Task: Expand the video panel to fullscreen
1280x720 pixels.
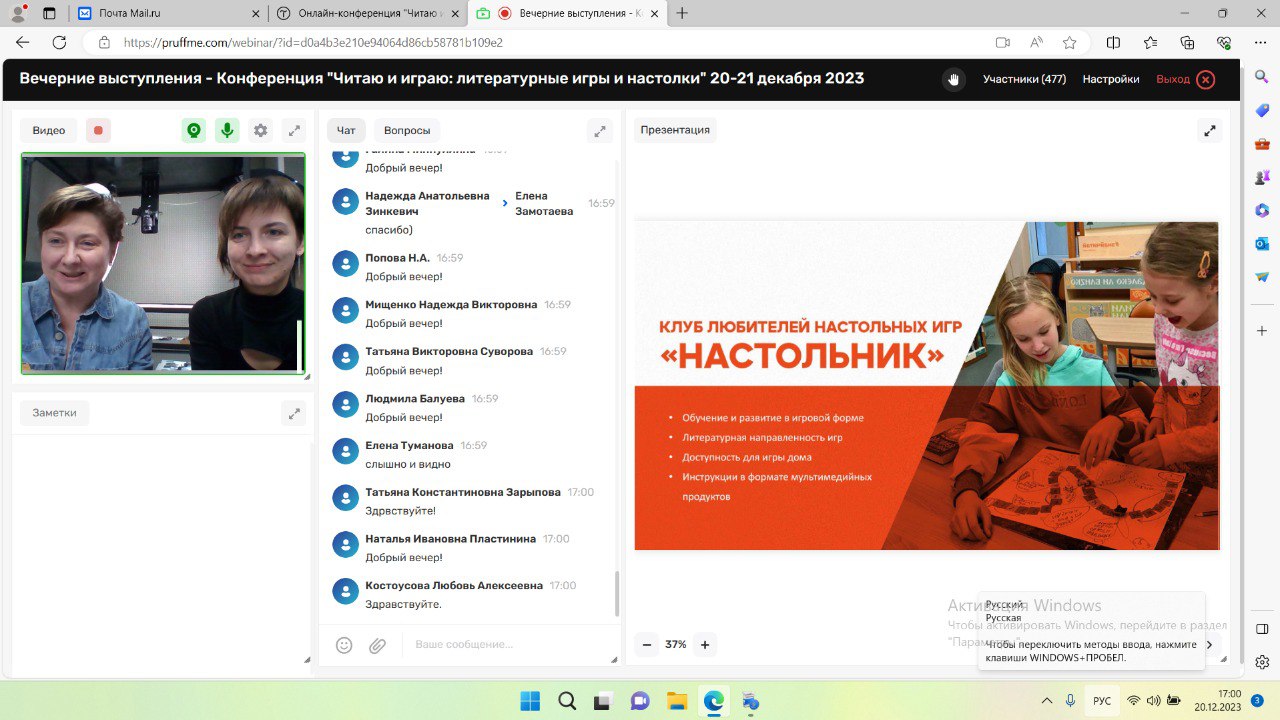Action: coord(294,130)
